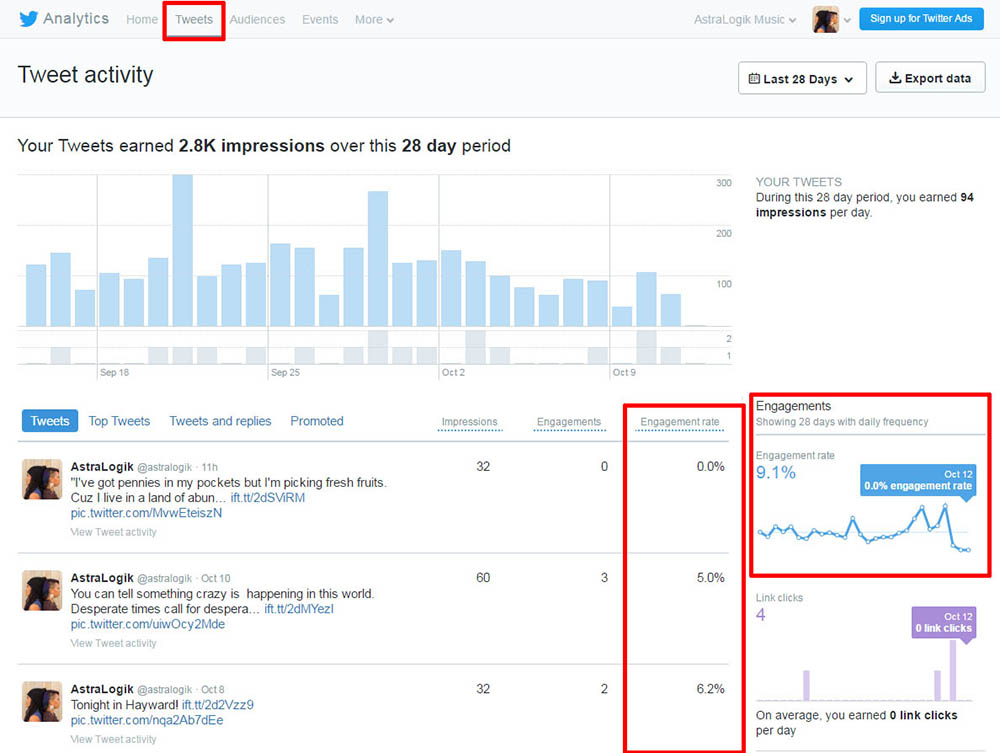1000x753 pixels.
Task: Click the Oct 12 link clicks tooltip
Action: (943, 622)
